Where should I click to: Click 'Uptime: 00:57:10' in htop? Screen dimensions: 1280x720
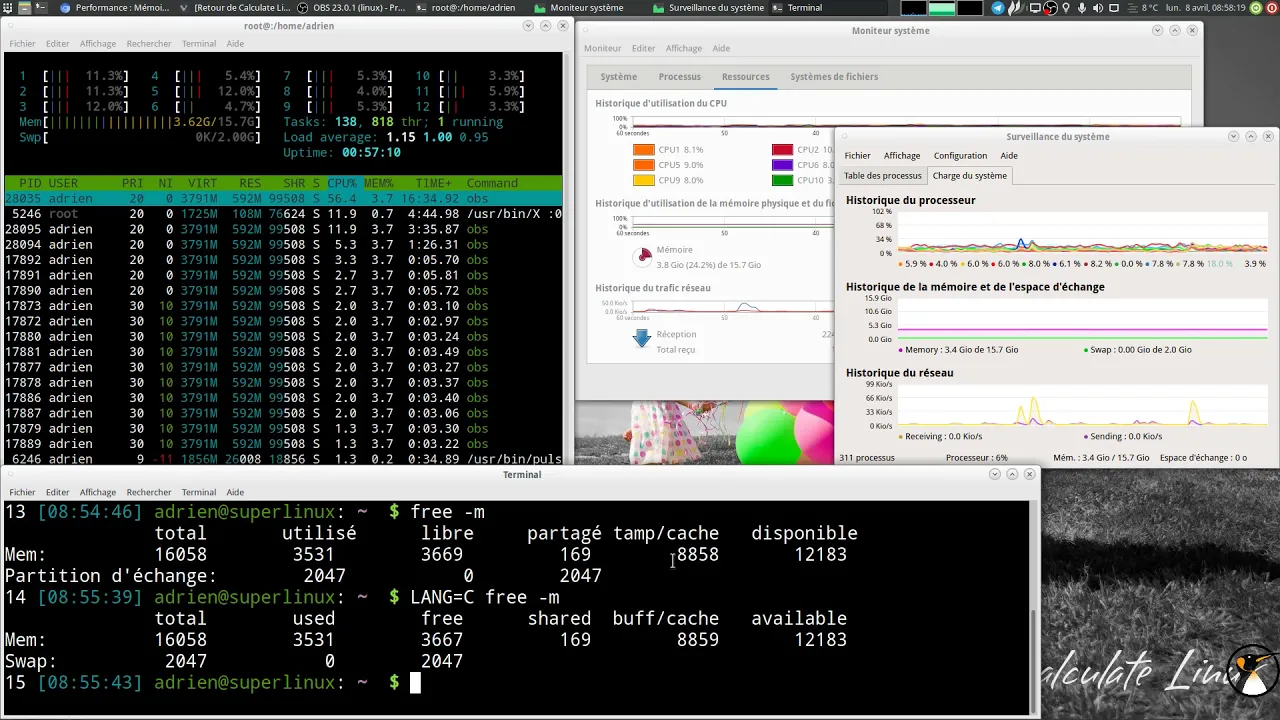[x=342, y=152]
